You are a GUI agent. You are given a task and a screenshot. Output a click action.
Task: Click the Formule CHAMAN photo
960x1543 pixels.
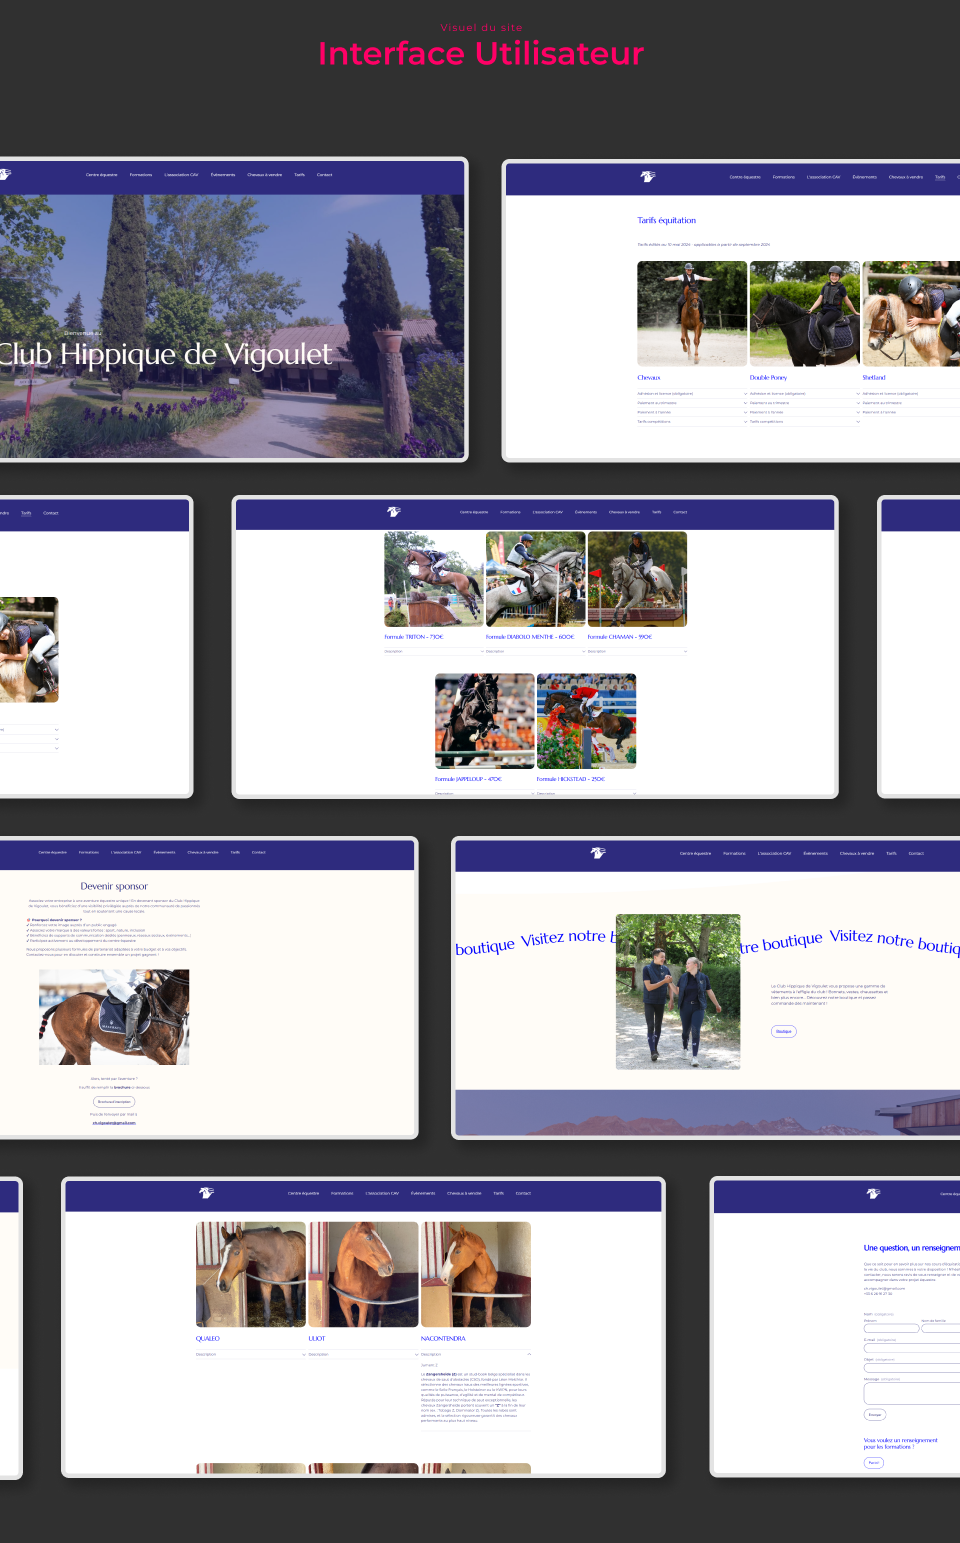click(637, 579)
